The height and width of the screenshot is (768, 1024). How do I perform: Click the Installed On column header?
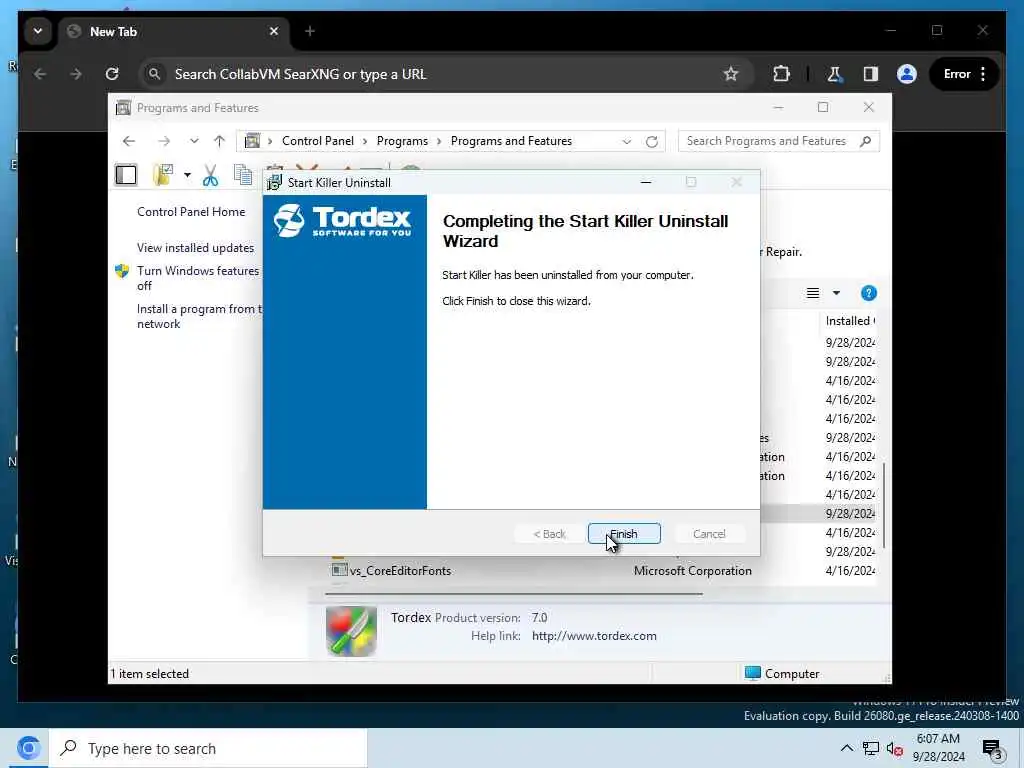click(x=849, y=321)
